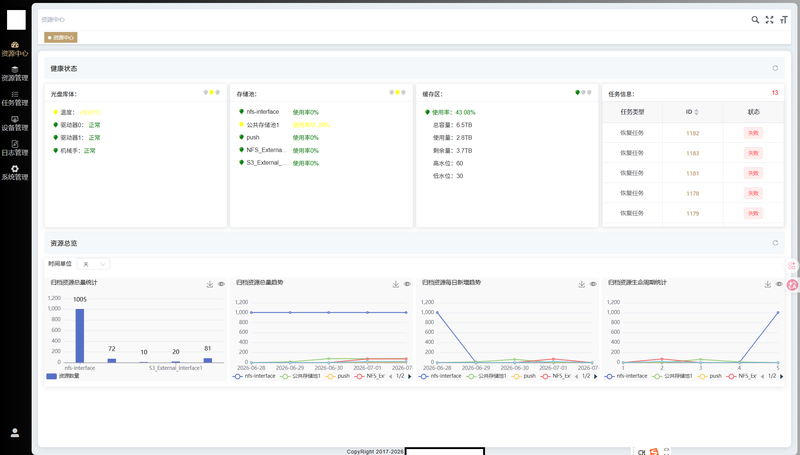
Task: Select the 资源中心 tag tab
Action: click(x=61, y=37)
